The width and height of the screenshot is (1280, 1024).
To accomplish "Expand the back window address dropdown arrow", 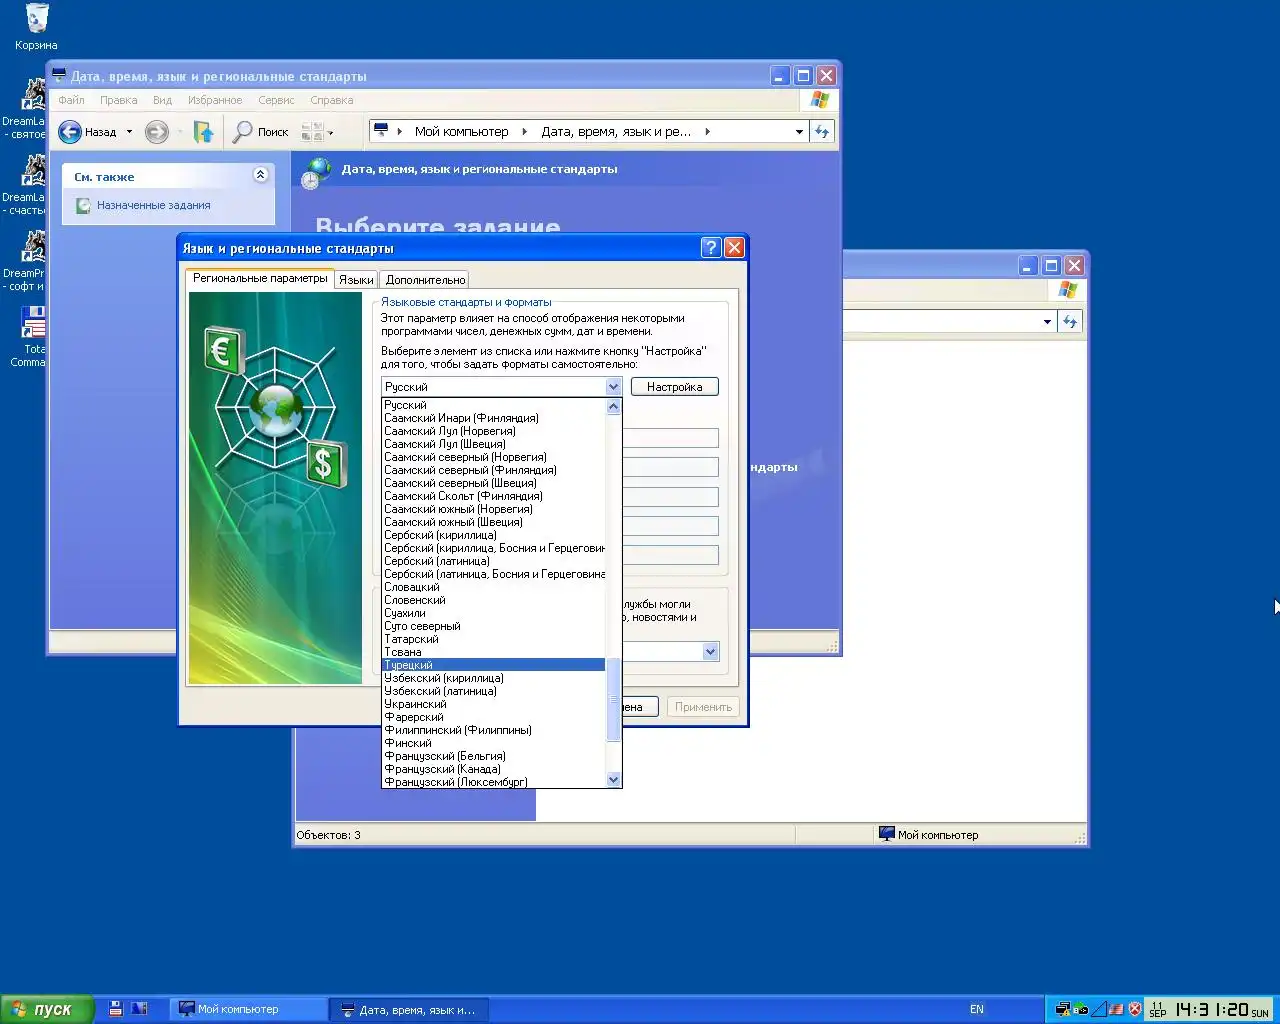I will [x=1047, y=322].
